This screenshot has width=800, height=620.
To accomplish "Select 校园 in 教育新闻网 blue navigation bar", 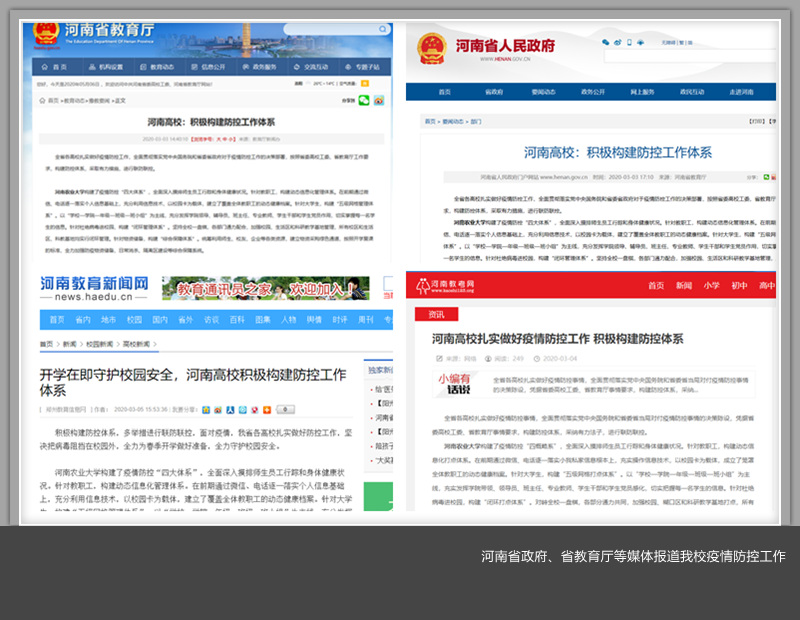I will pos(134,320).
